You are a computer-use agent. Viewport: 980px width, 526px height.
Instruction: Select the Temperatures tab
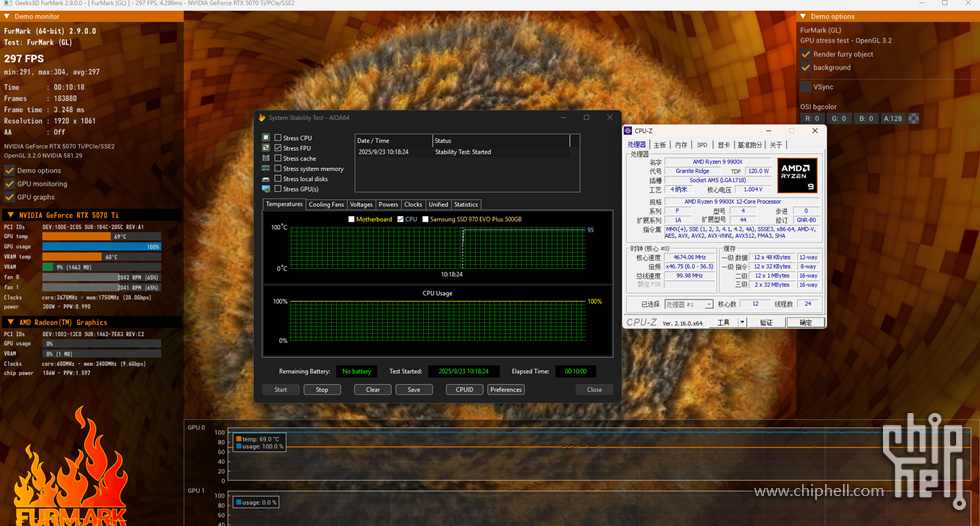coord(284,204)
